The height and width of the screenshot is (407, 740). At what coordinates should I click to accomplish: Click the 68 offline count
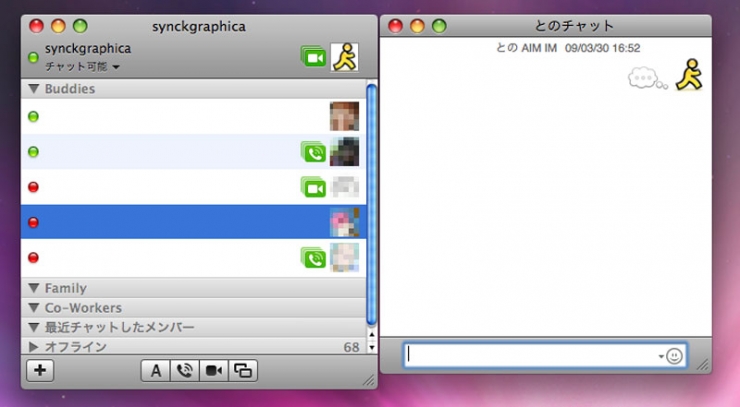tap(352, 347)
